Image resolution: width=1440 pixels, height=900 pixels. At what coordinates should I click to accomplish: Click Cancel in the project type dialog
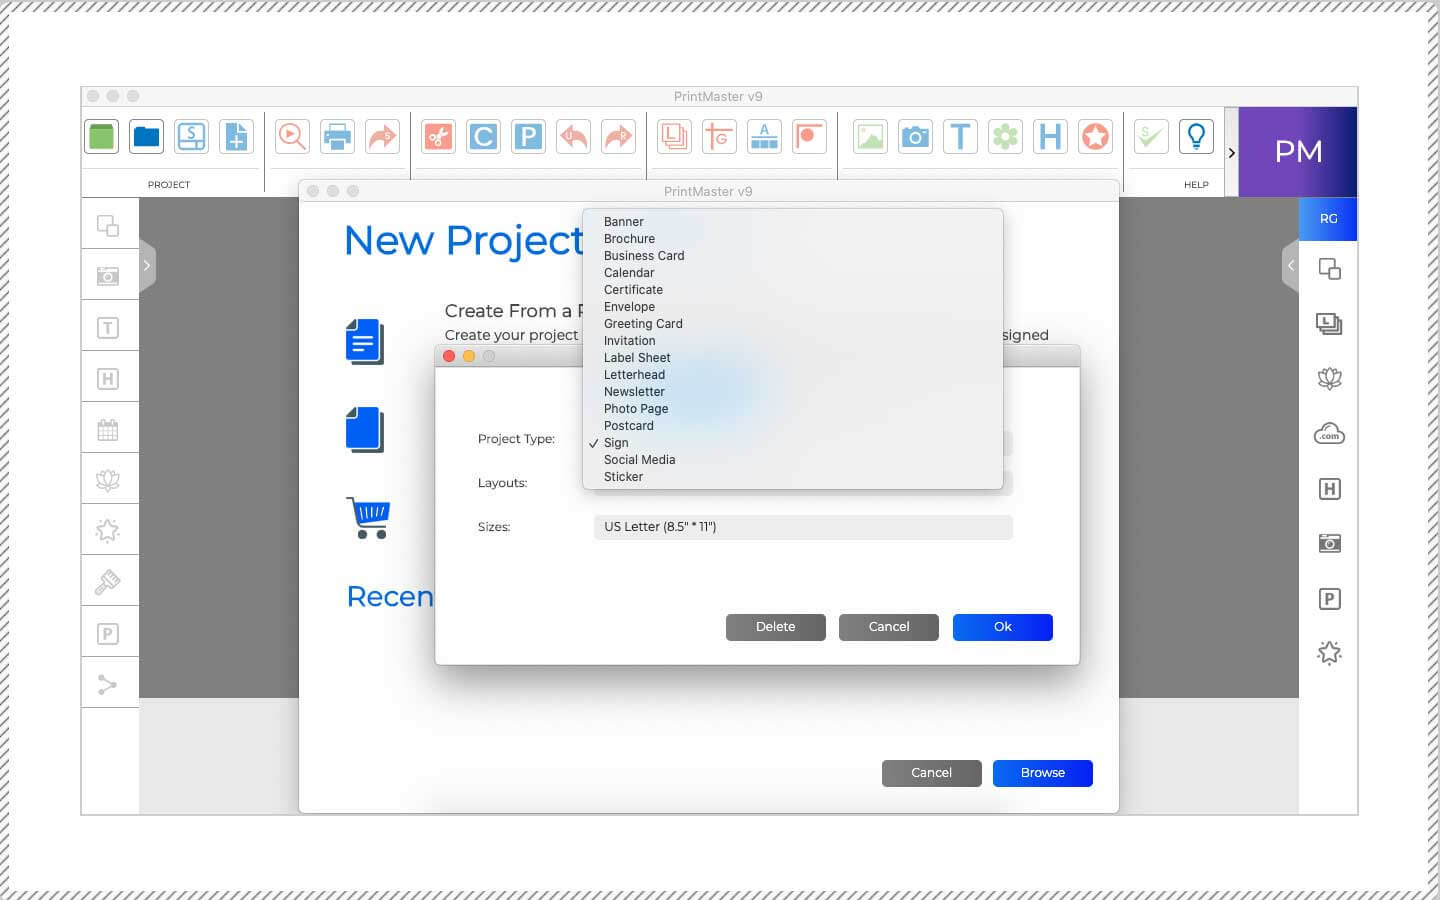coord(889,627)
